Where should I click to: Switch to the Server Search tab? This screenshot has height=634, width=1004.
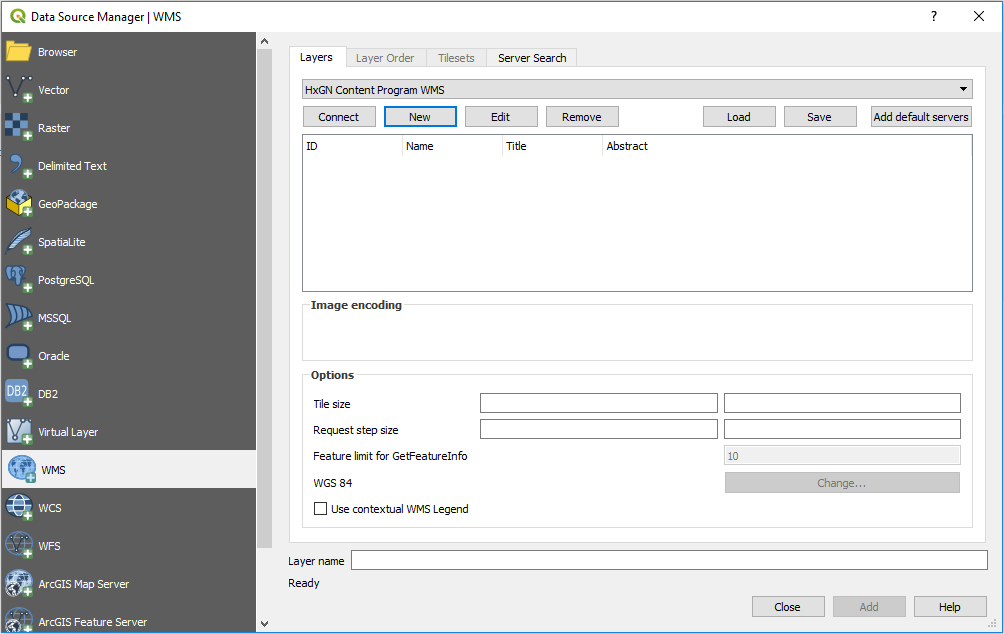(x=532, y=58)
